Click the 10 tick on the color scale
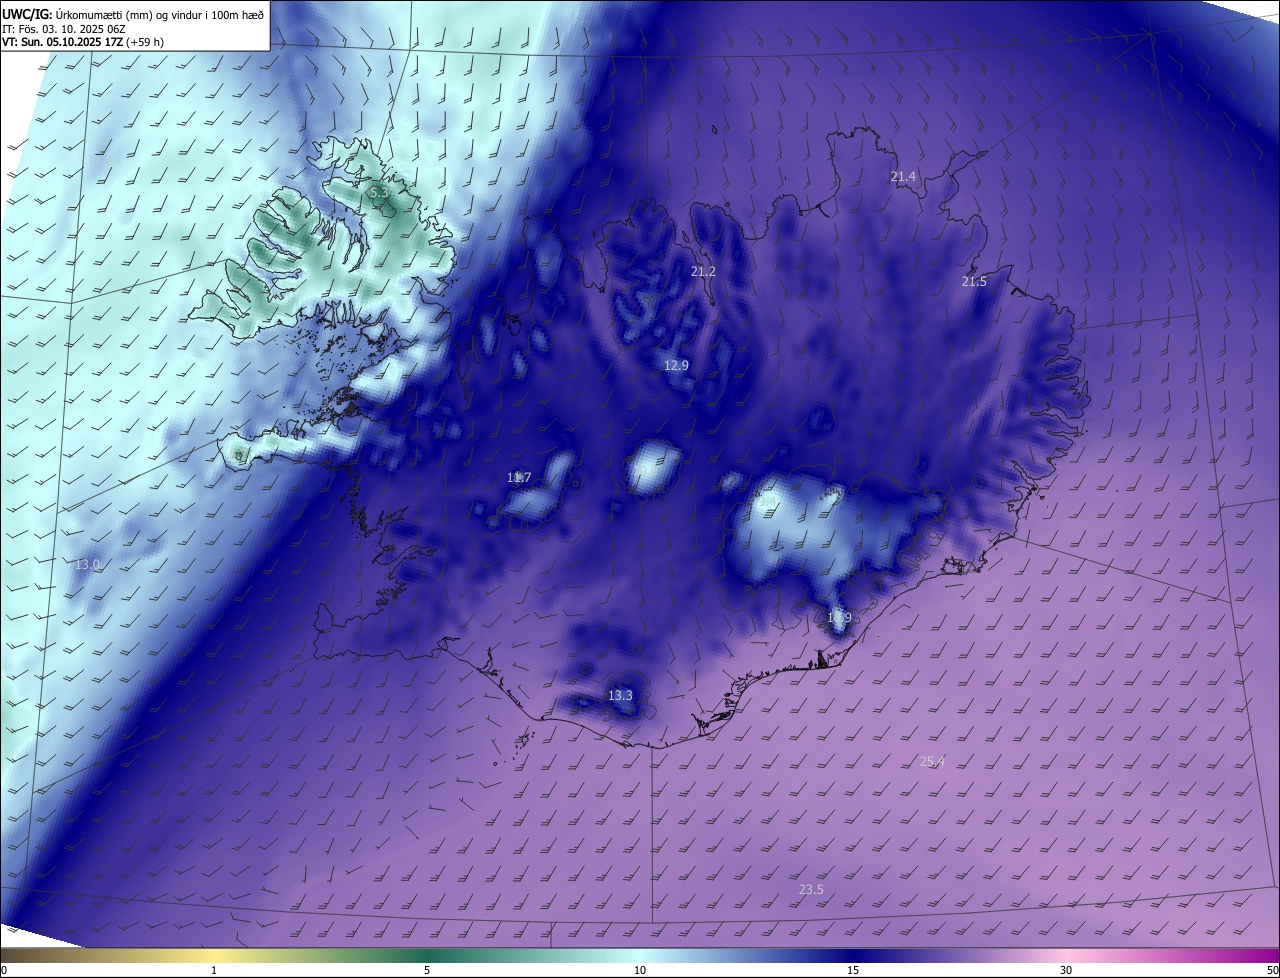This screenshot has width=1280, height=978. pyautogui.click(x=640, y=970)
